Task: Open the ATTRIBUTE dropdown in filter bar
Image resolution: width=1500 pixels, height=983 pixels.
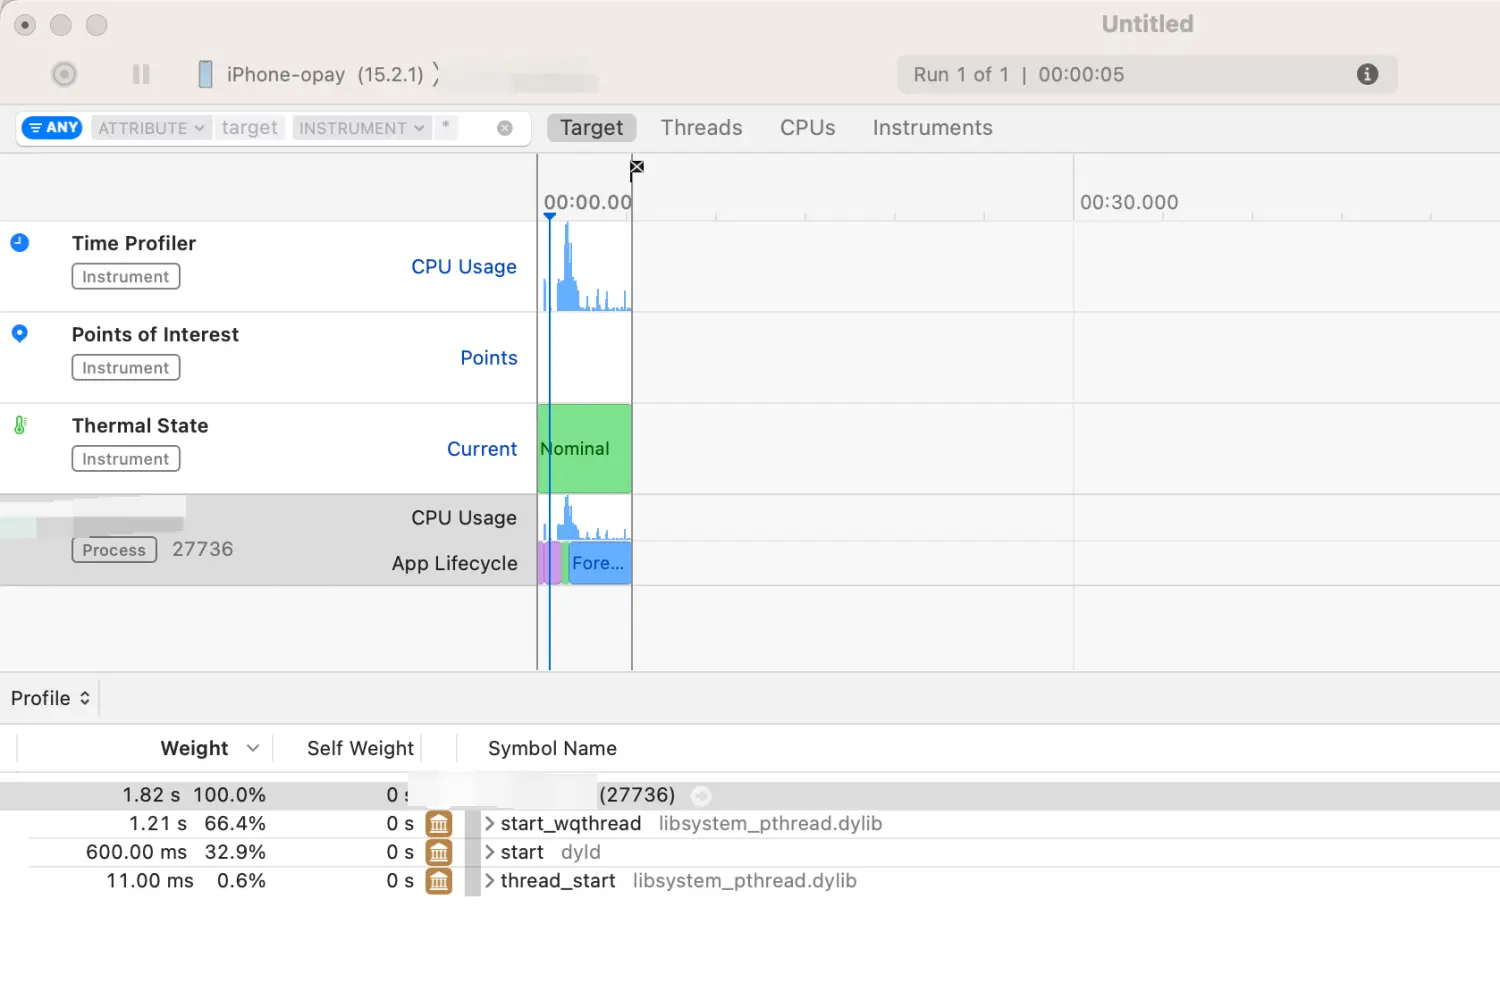Action: [151, 128]
